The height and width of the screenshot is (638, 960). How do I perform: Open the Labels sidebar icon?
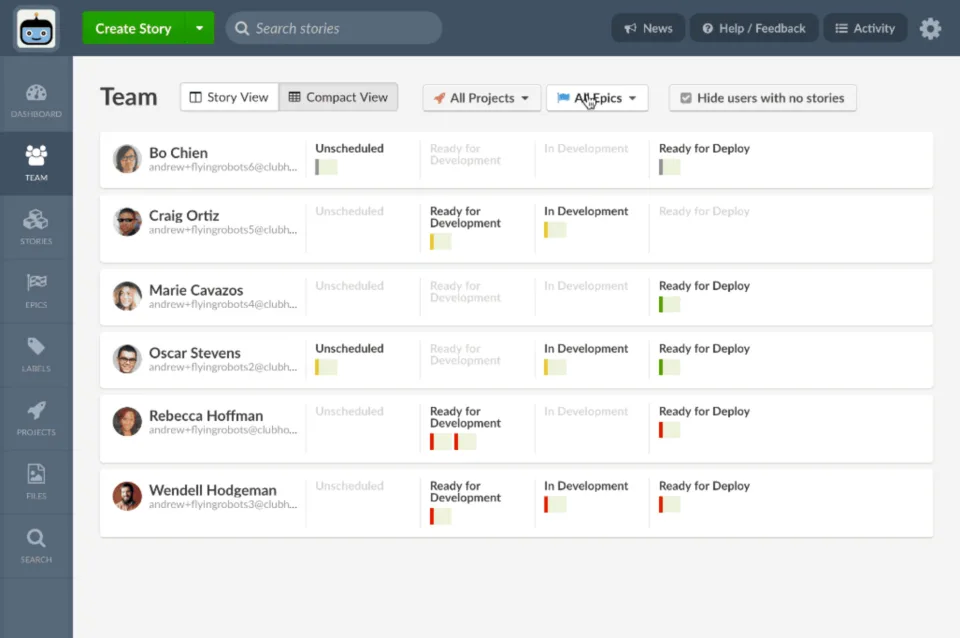click(x=36, y=355)
